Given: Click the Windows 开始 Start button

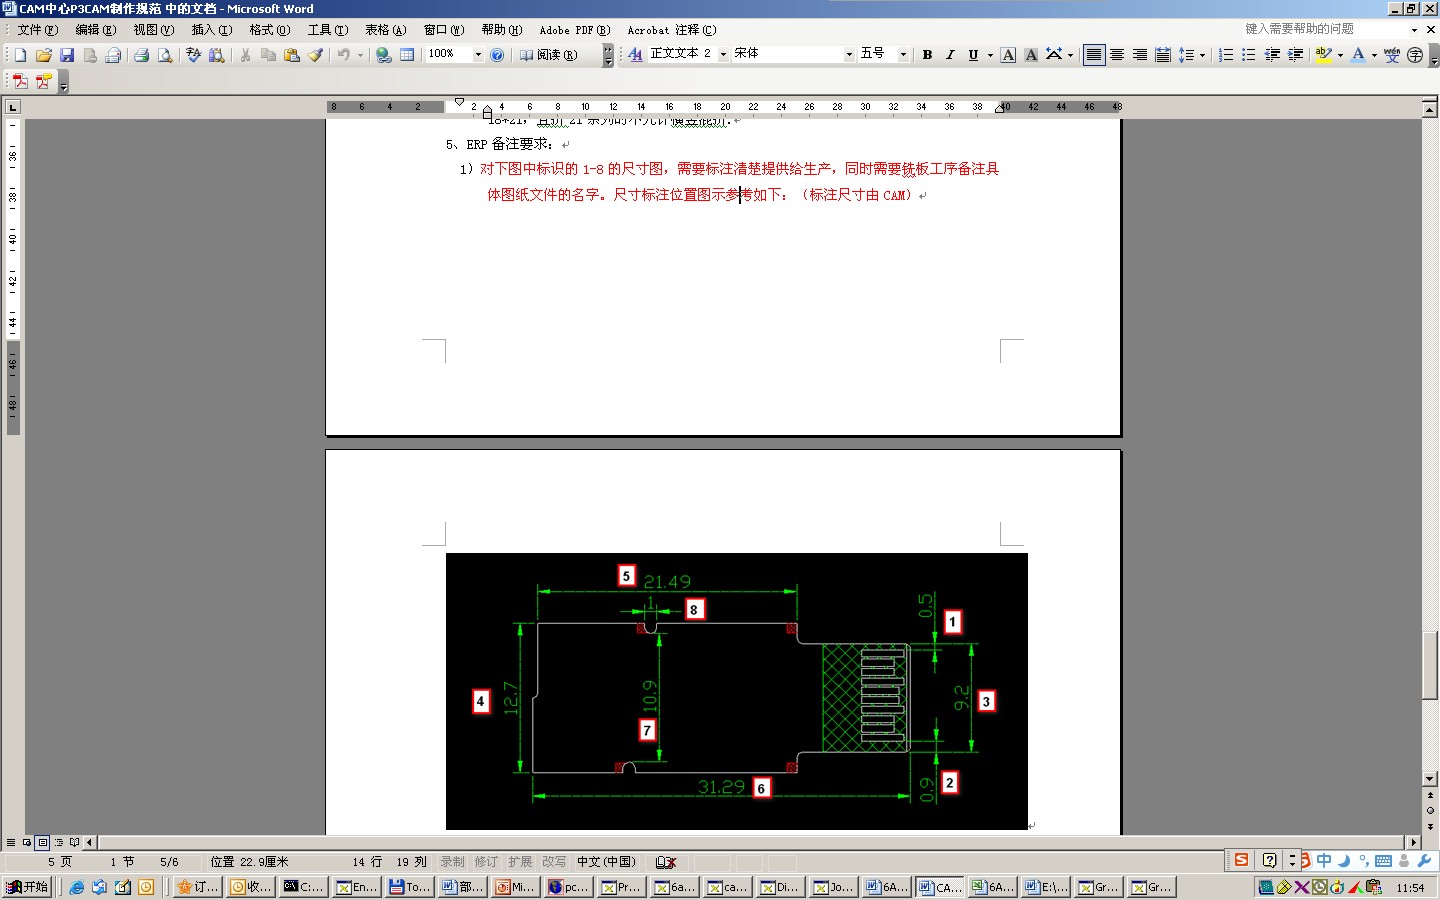Looking at the screenshot, I should click(28, 887).
